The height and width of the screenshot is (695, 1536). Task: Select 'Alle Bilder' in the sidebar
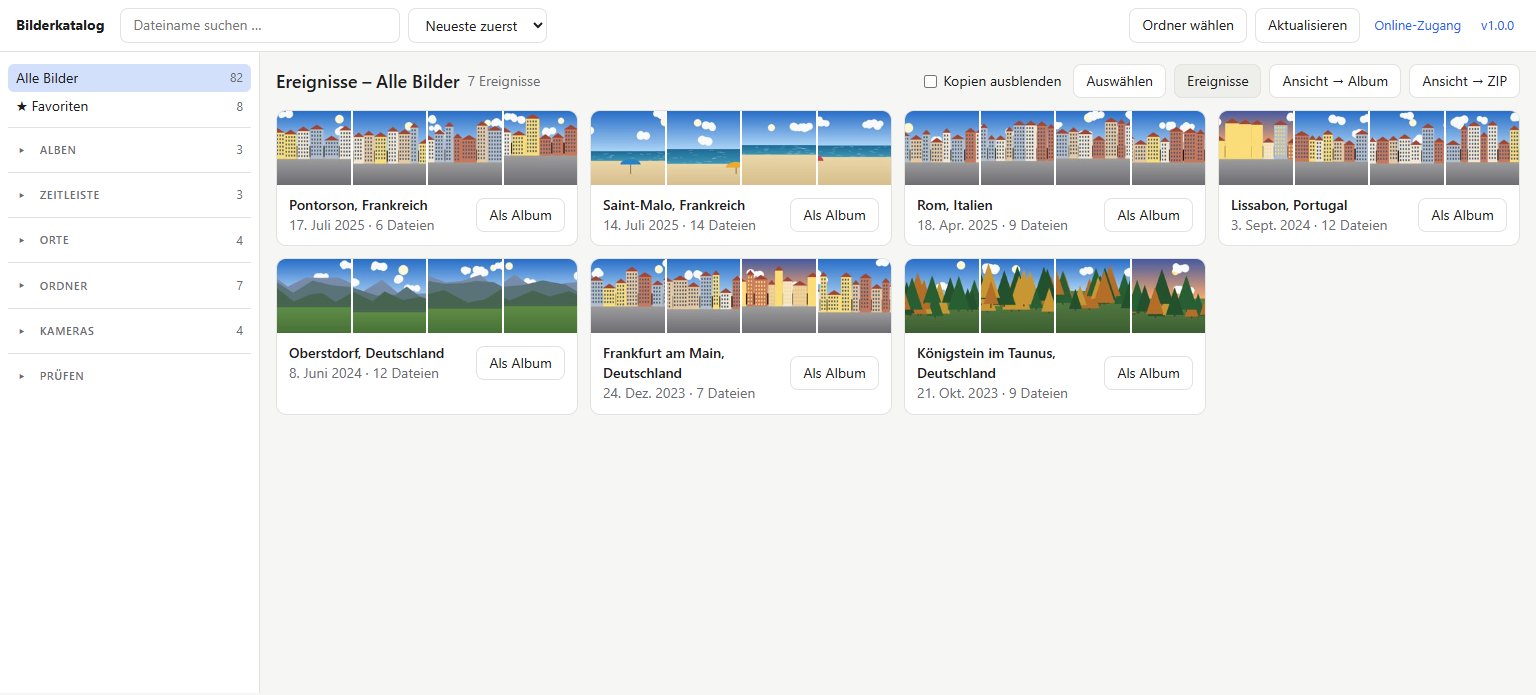[129, 78]
